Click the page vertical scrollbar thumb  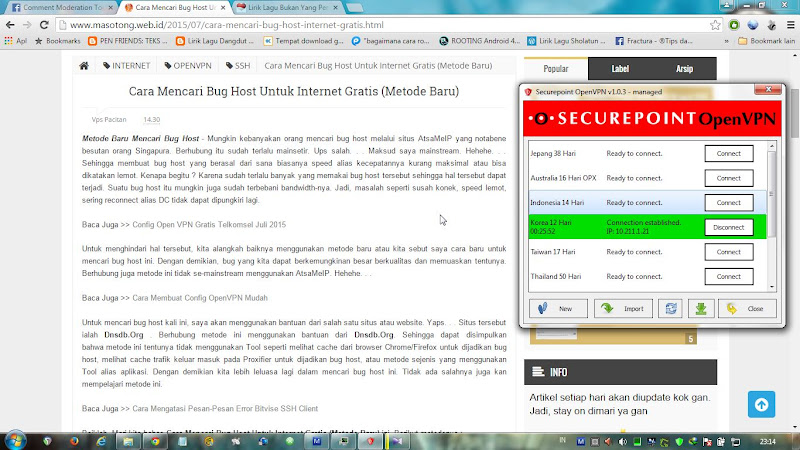[795, 112]
